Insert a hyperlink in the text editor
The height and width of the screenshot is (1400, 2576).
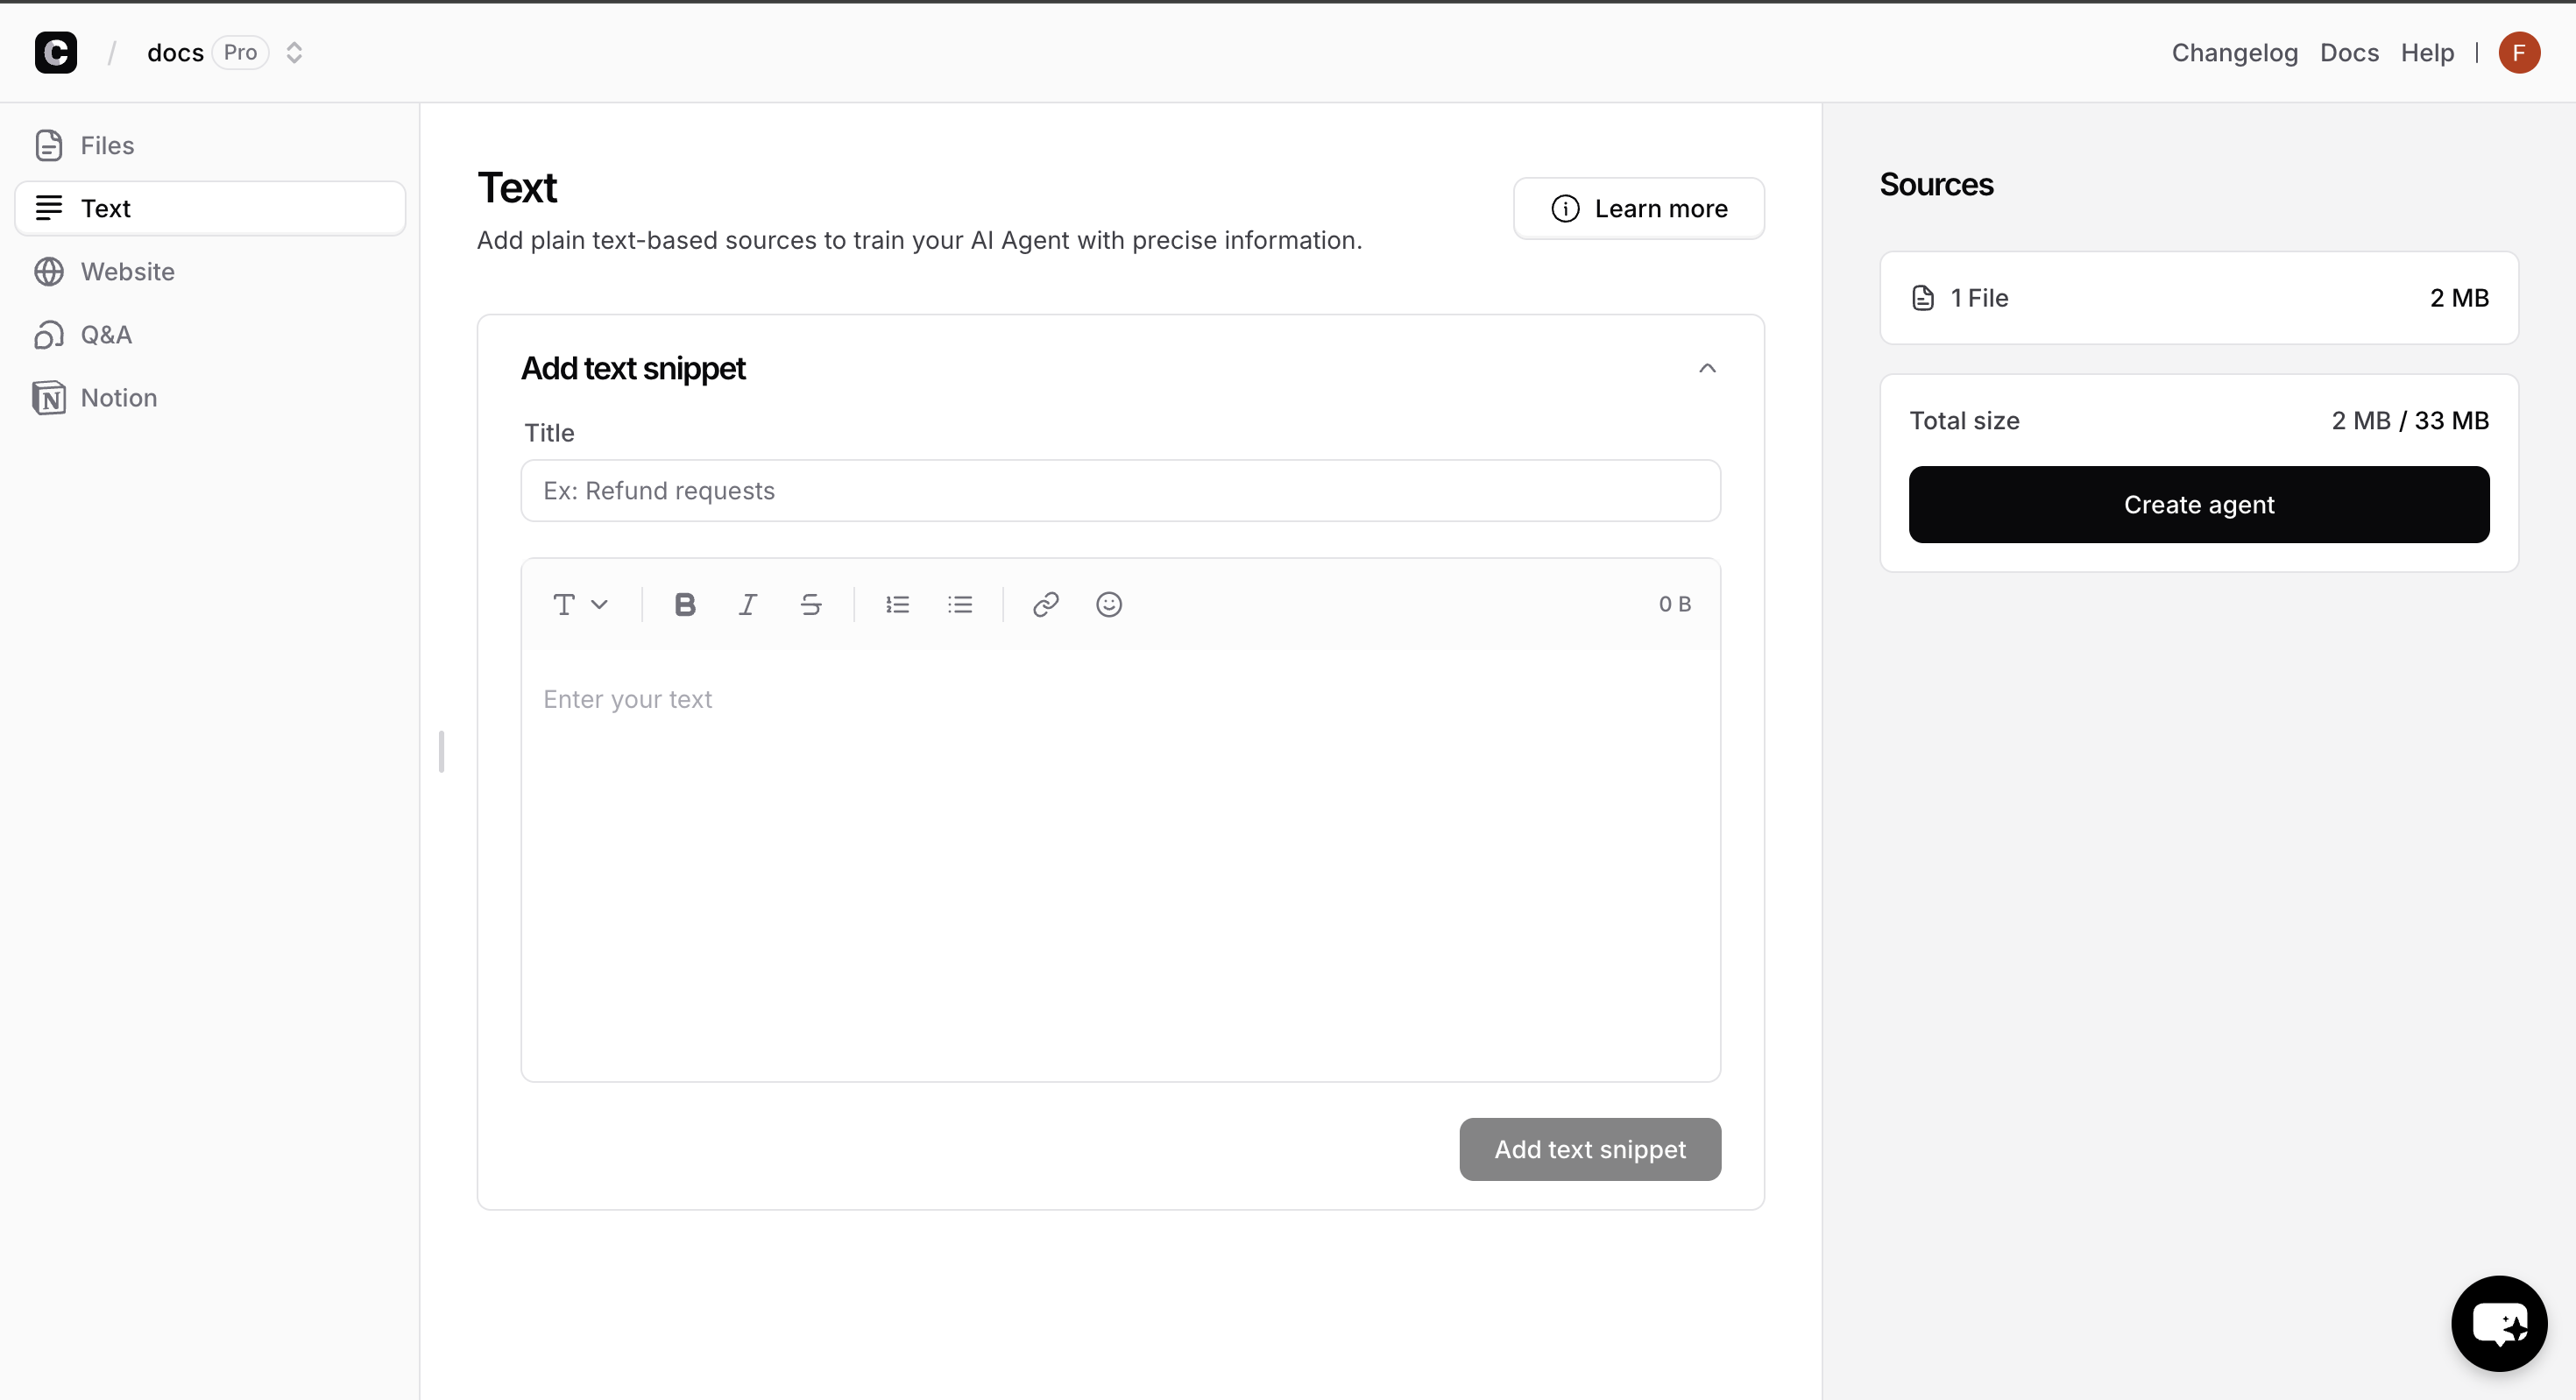click(x=1045, y=604)
